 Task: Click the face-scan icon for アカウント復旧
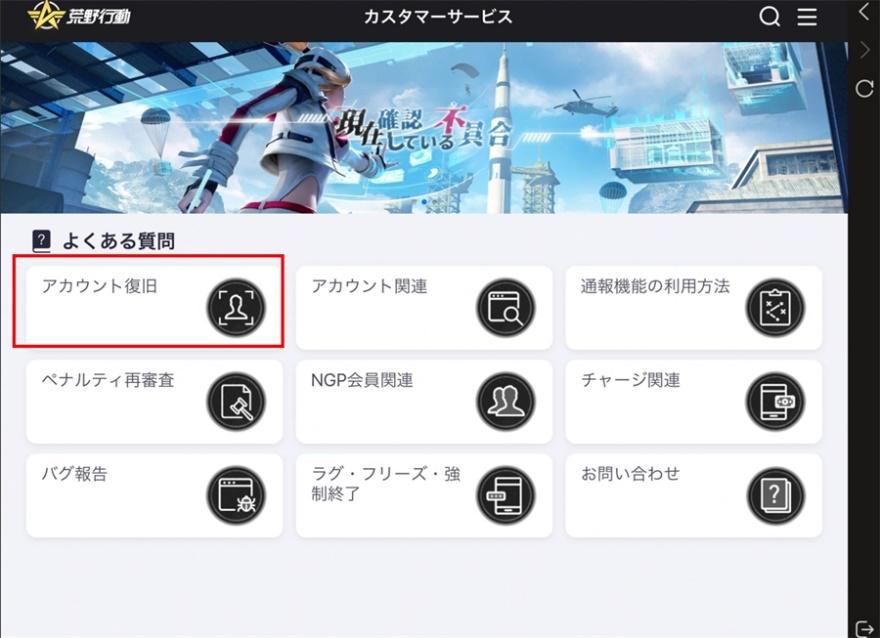[x=236, y=308]
